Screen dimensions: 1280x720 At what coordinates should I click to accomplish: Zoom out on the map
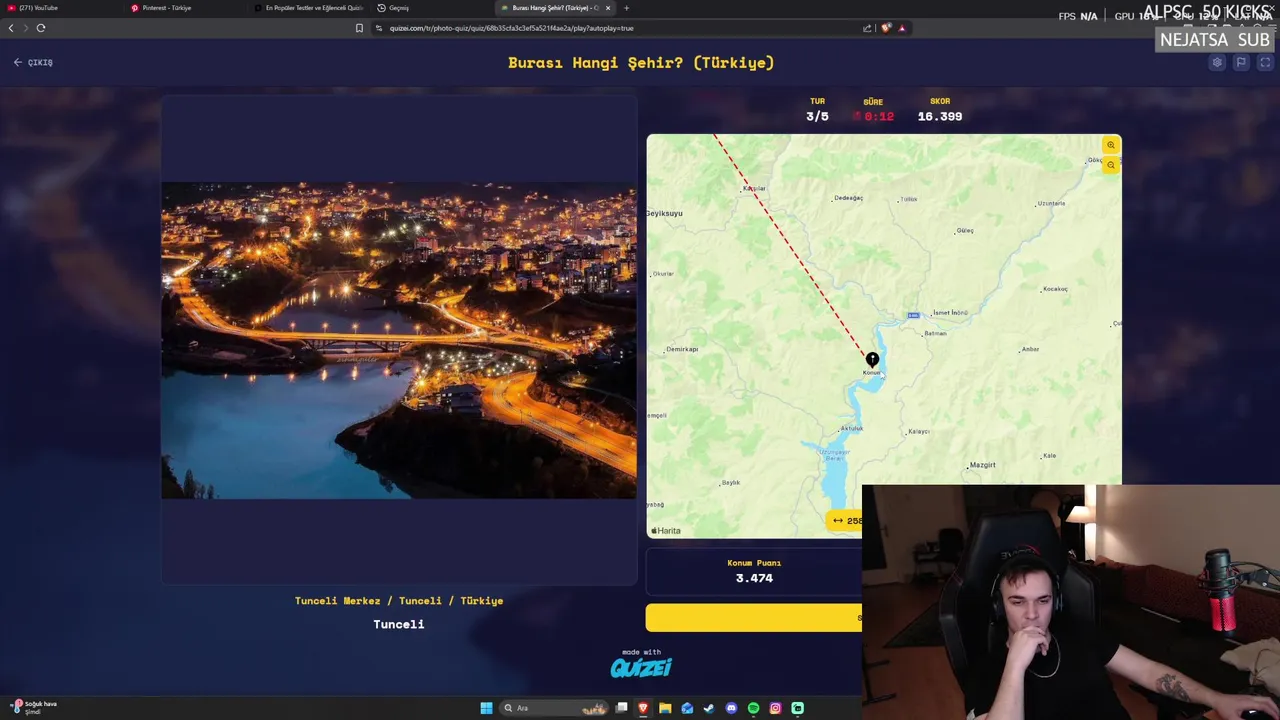pos(1110,165)
